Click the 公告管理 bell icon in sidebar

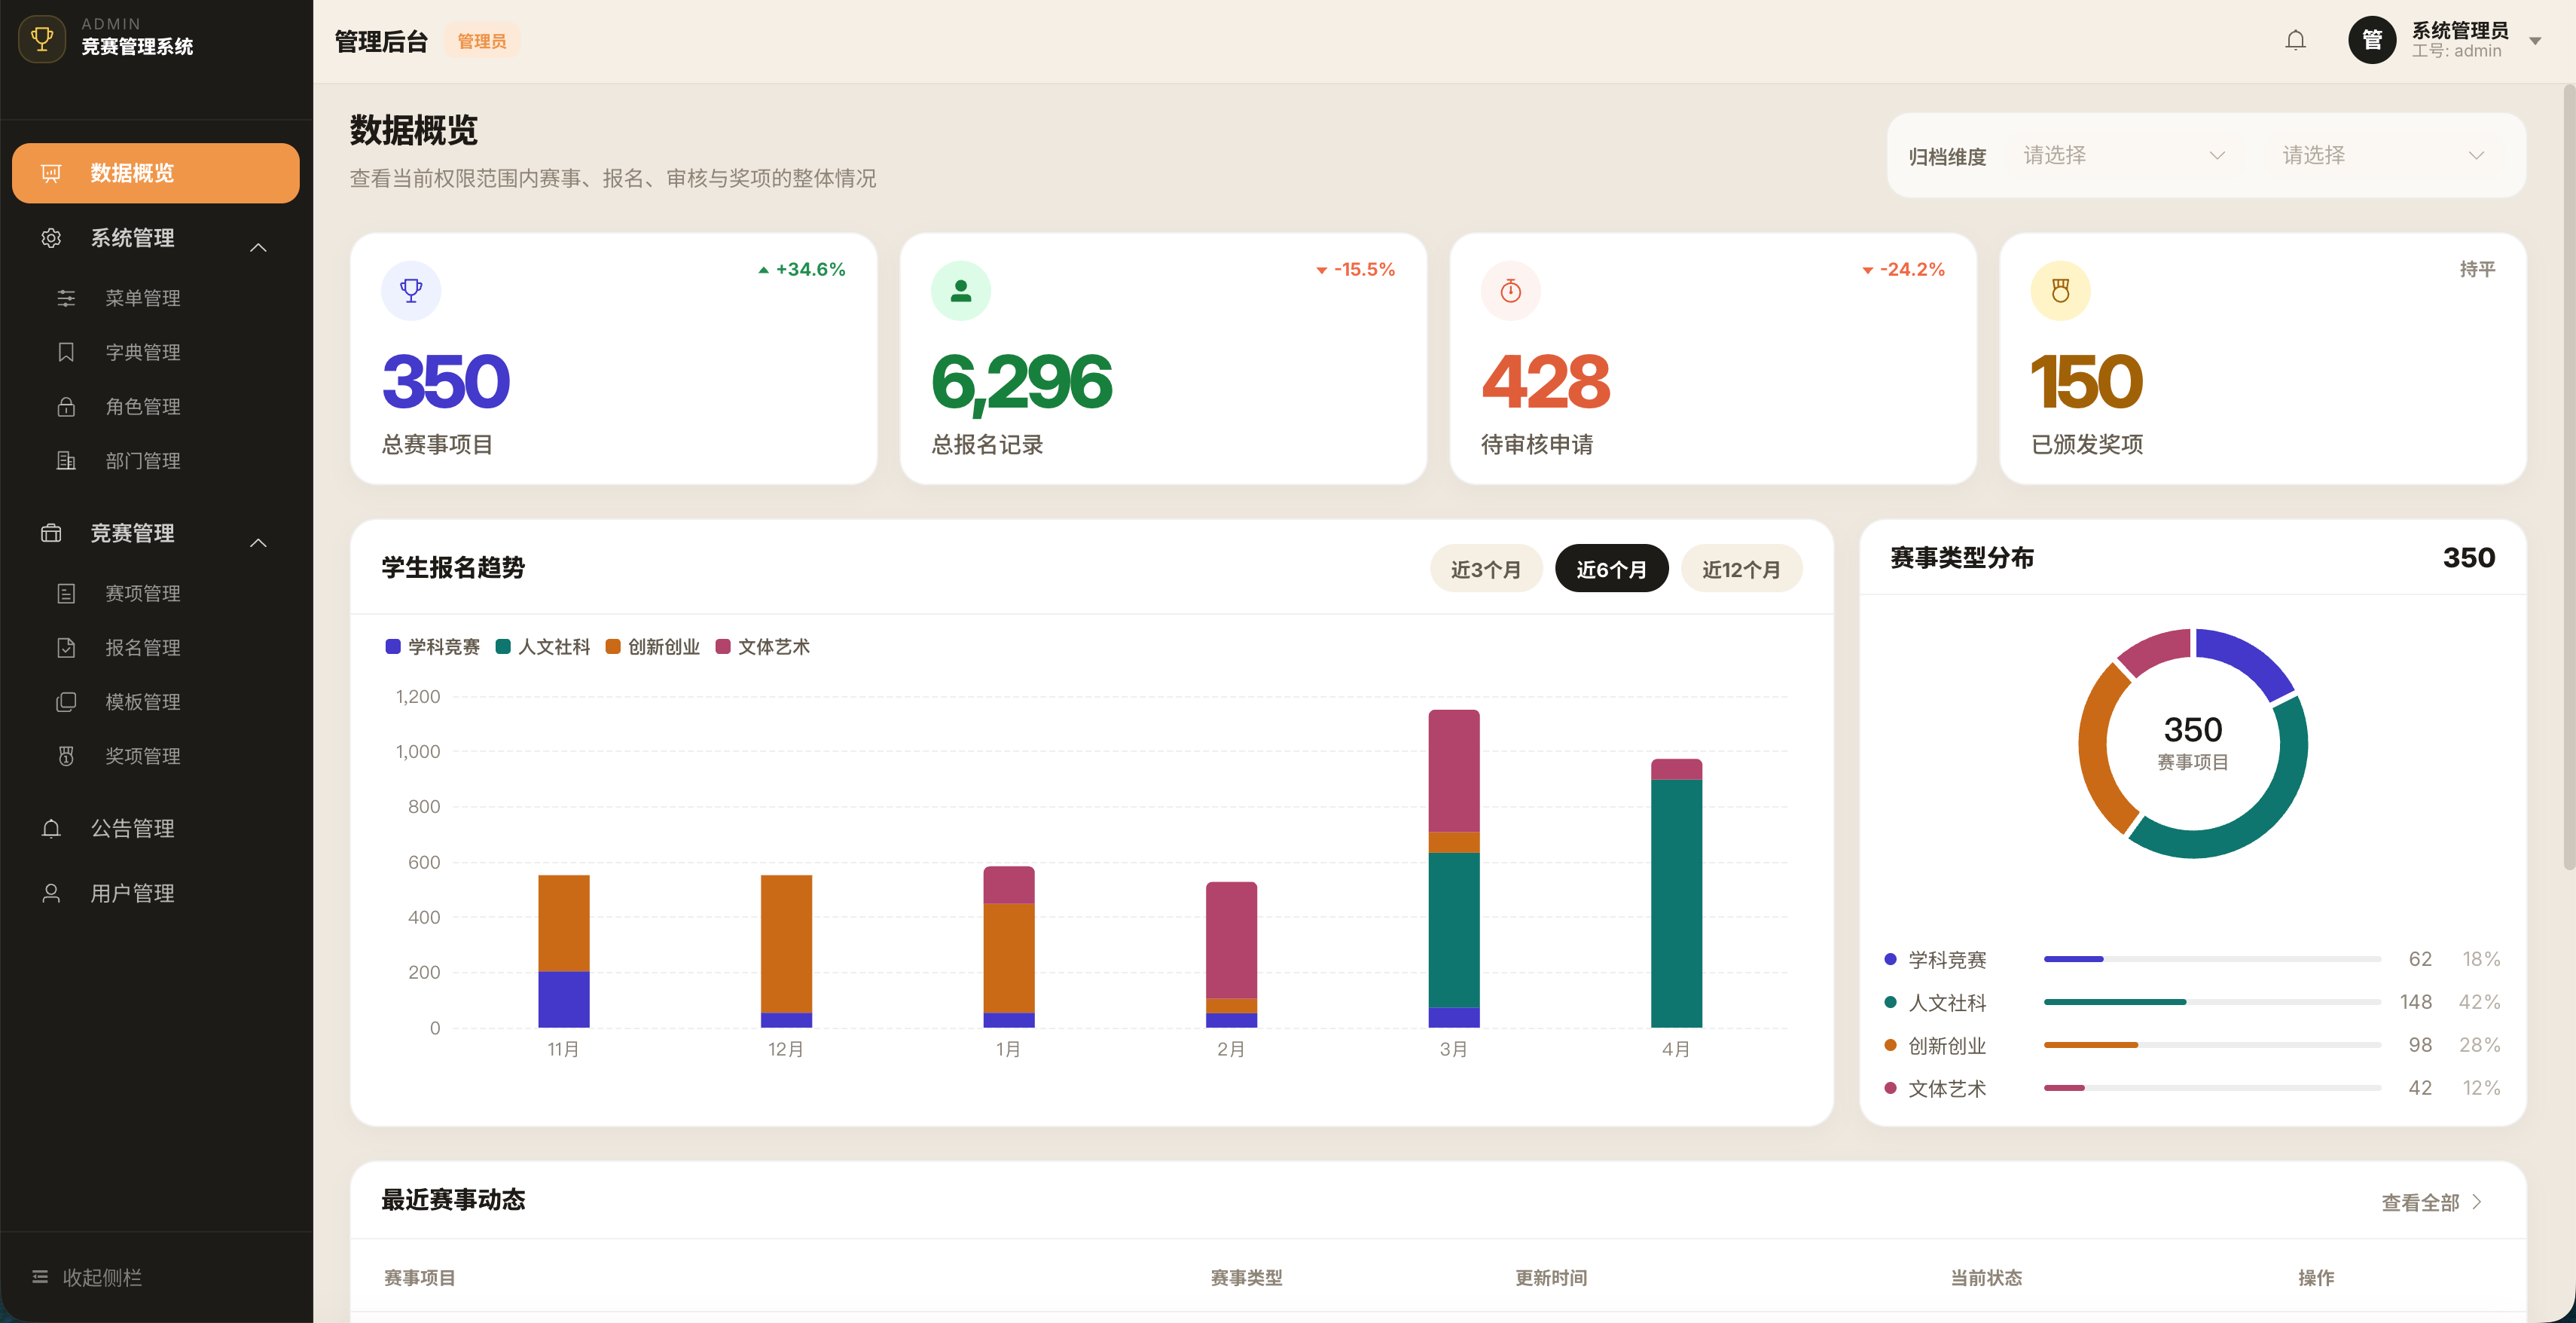tap(51, 828)
